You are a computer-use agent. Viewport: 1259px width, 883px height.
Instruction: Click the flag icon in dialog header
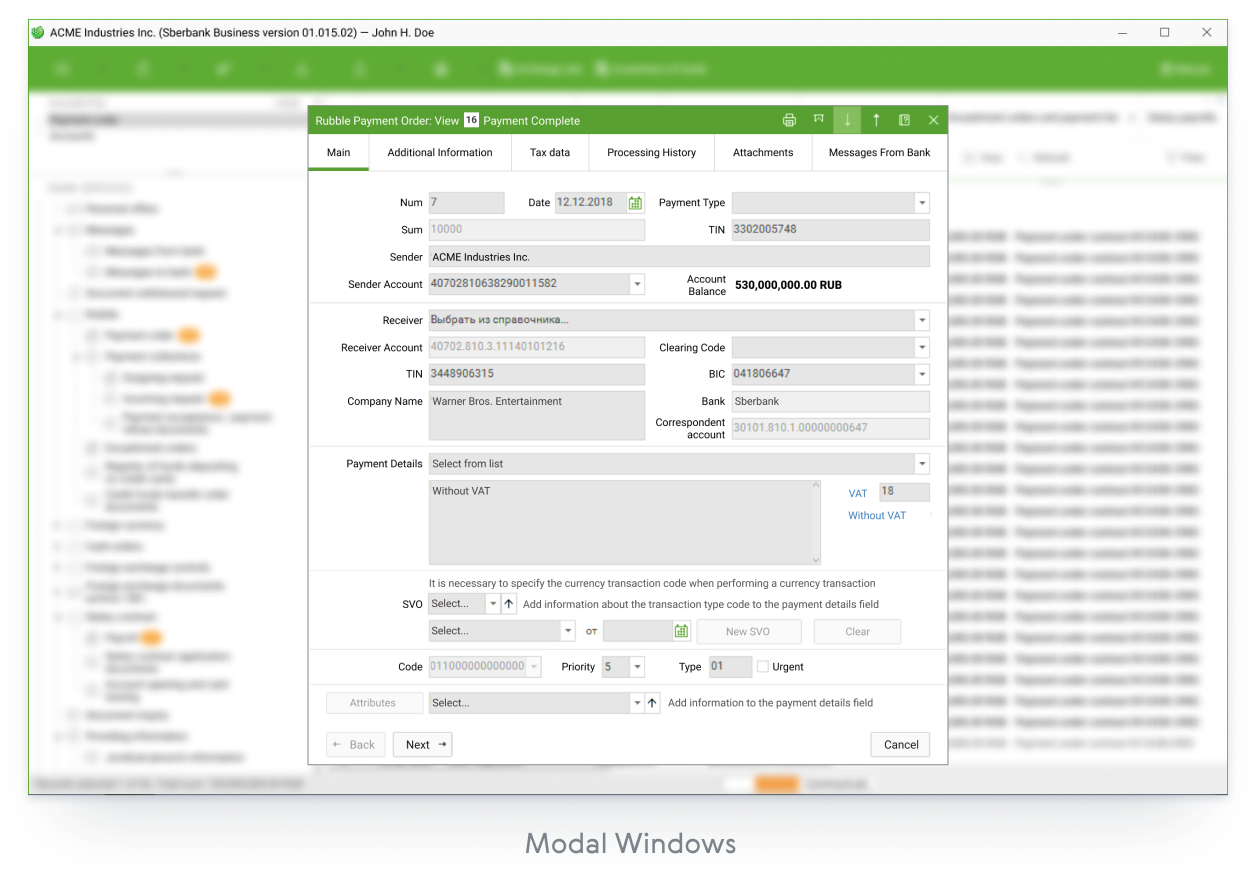pyautogui.click(x=818, y=120)
